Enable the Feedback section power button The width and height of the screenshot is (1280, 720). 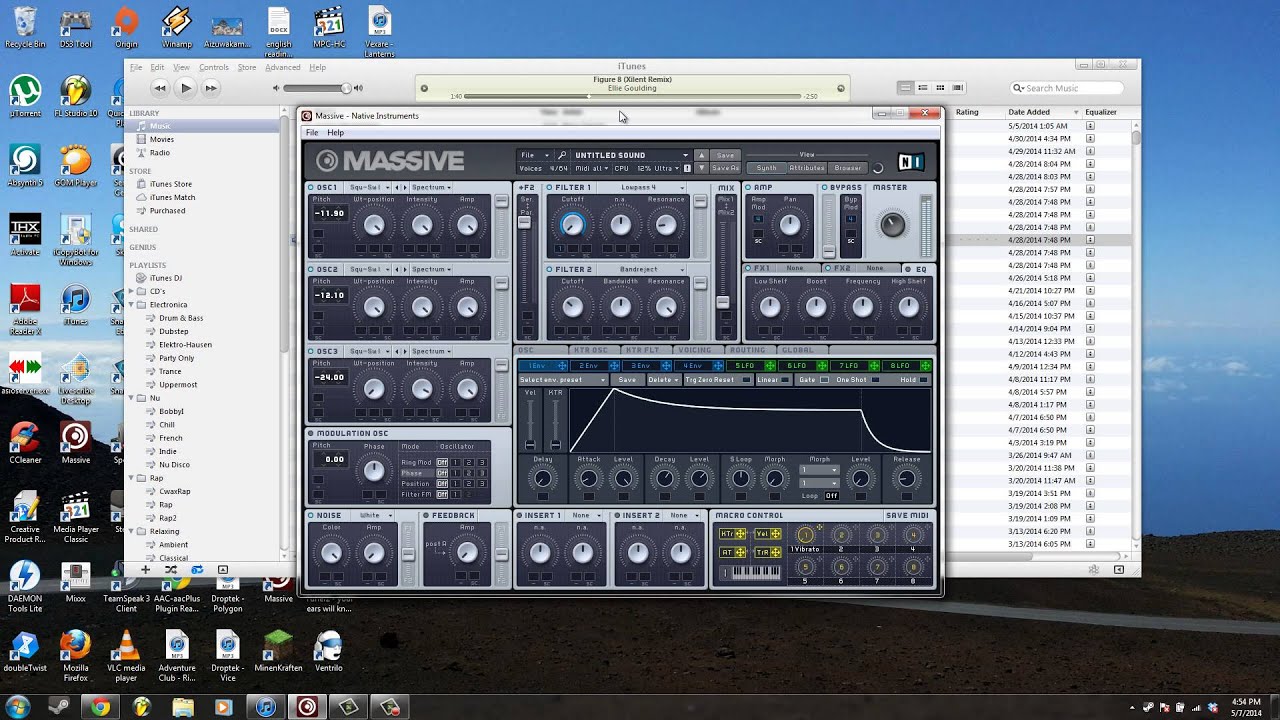coord(426,515)
